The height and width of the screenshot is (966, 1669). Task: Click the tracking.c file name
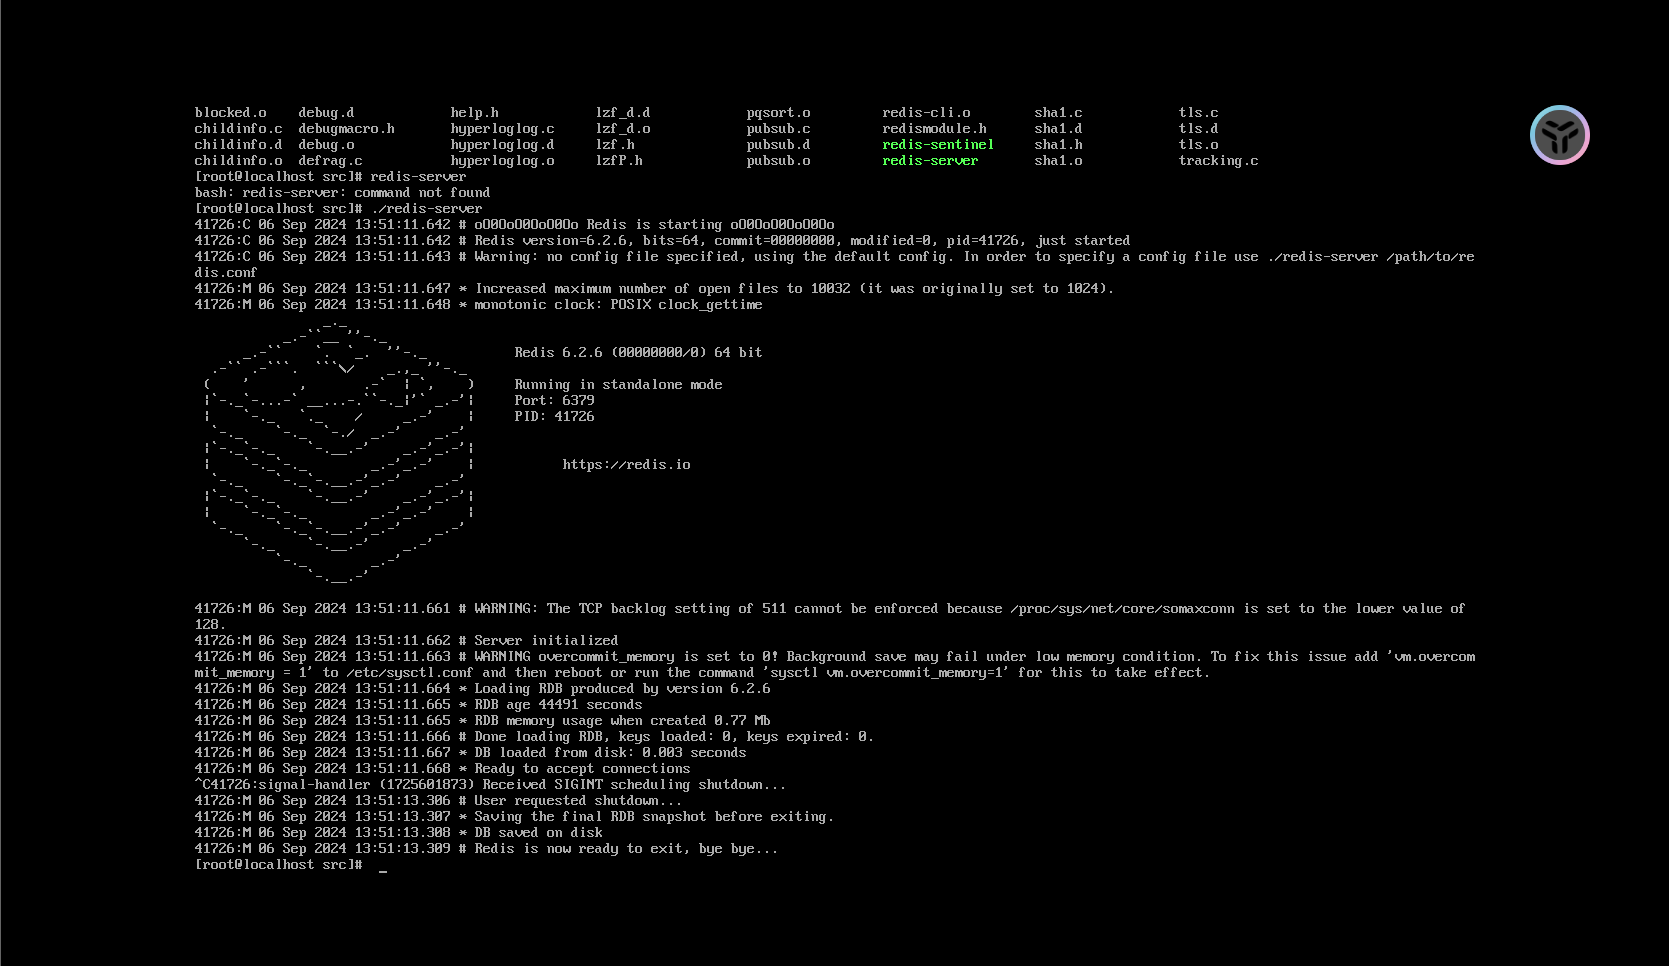pos(1218,160)
